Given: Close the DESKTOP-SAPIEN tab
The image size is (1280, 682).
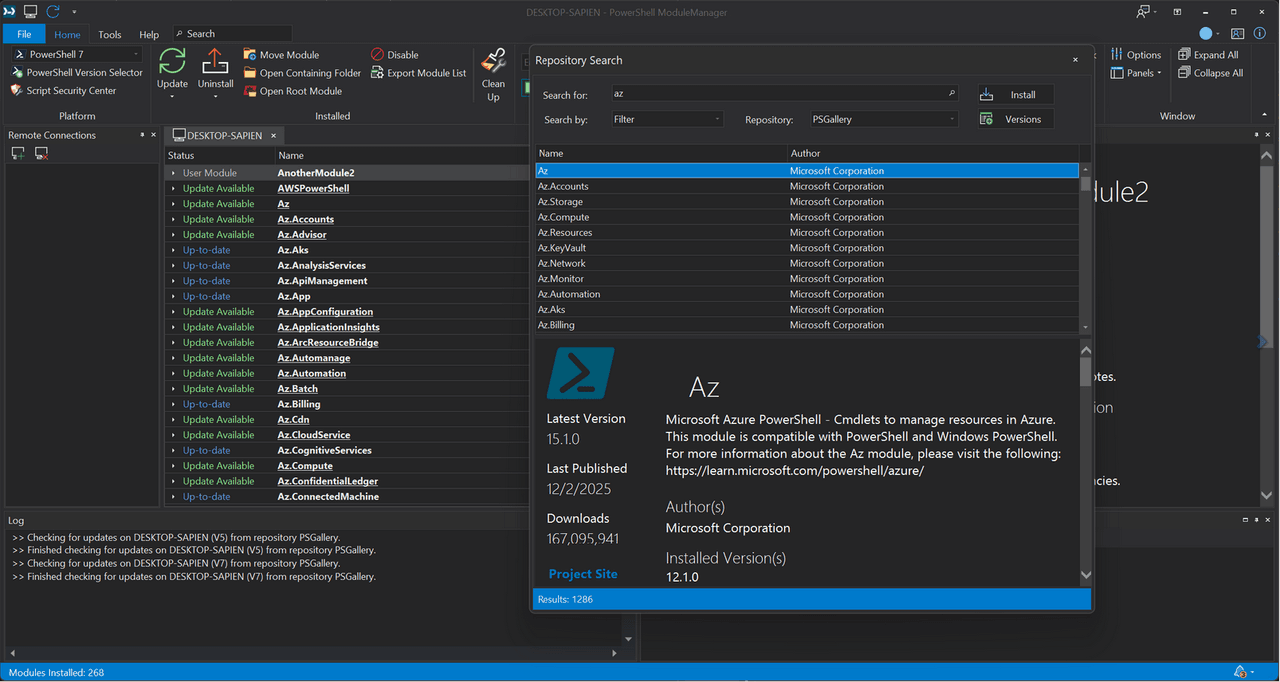Looking at the screenshot, I should [273, 135].
